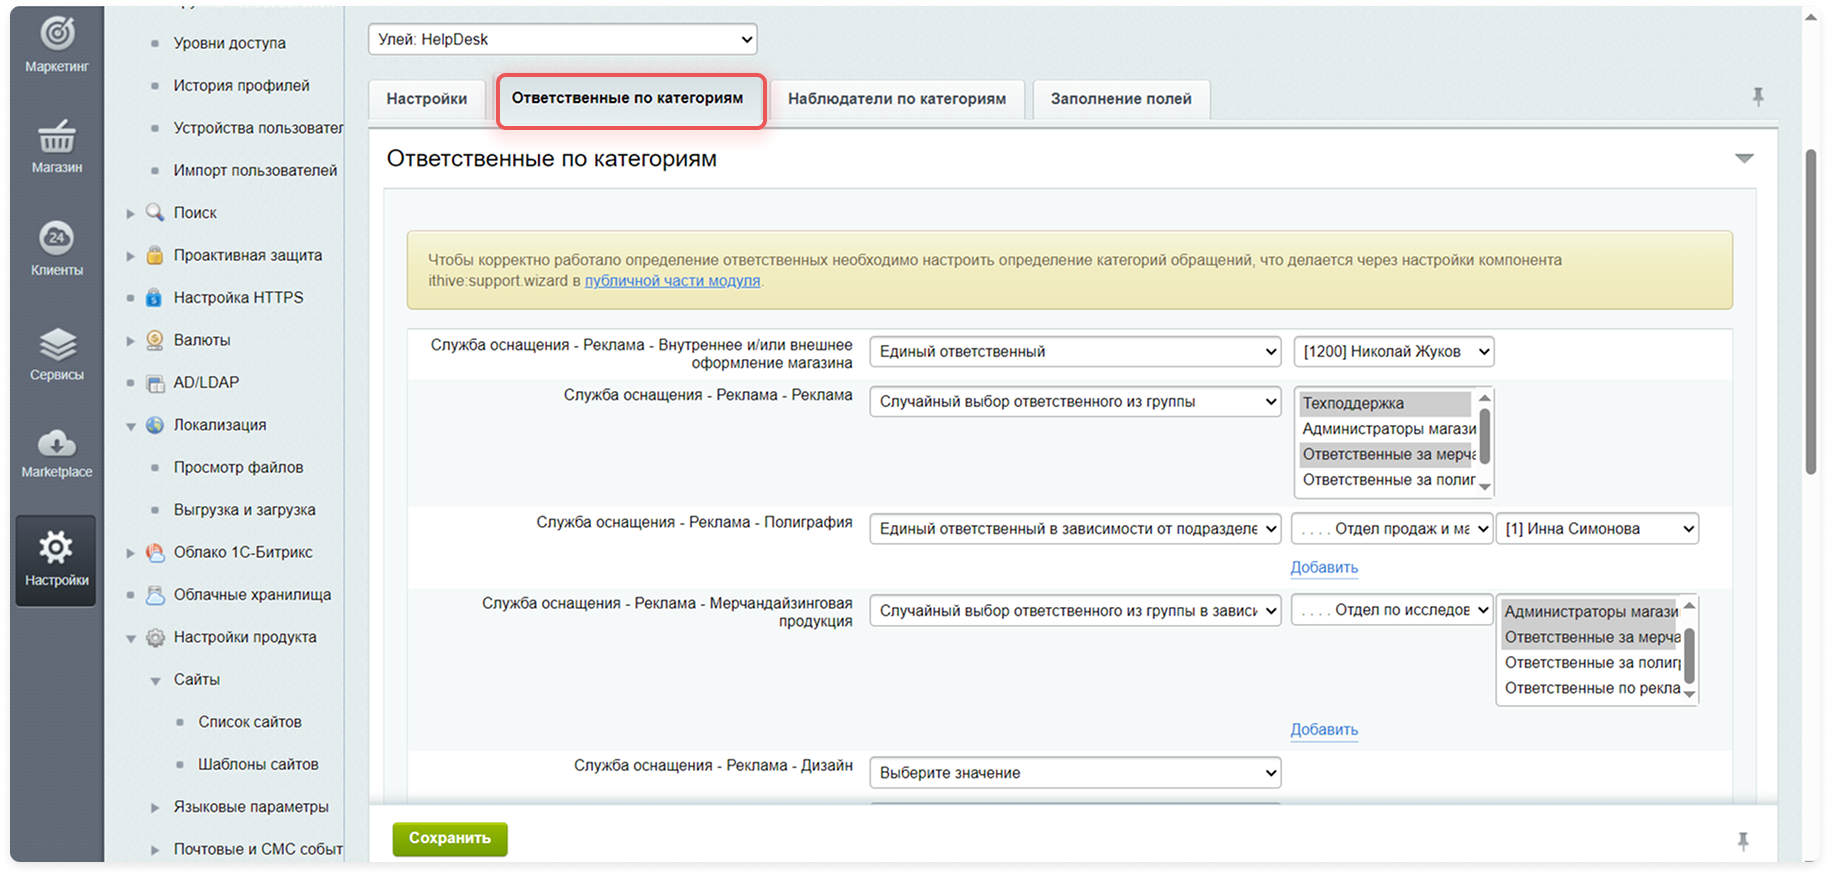Select Техподдержка in the Реклама group list

tap(1385, 403)
